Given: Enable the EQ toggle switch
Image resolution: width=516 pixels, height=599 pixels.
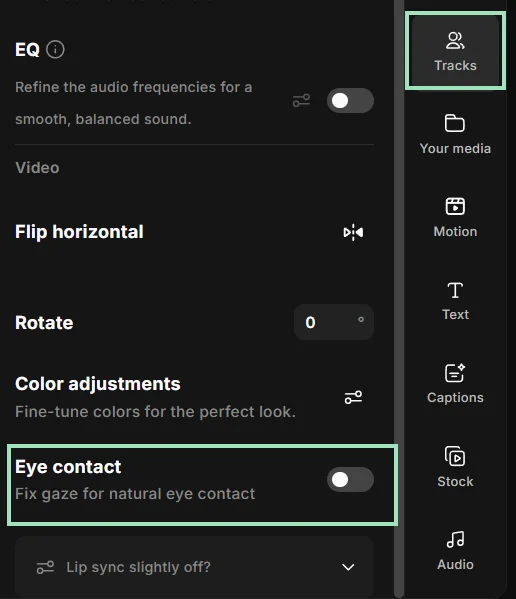Looking at the screenshot, I should tap(350, 100).
